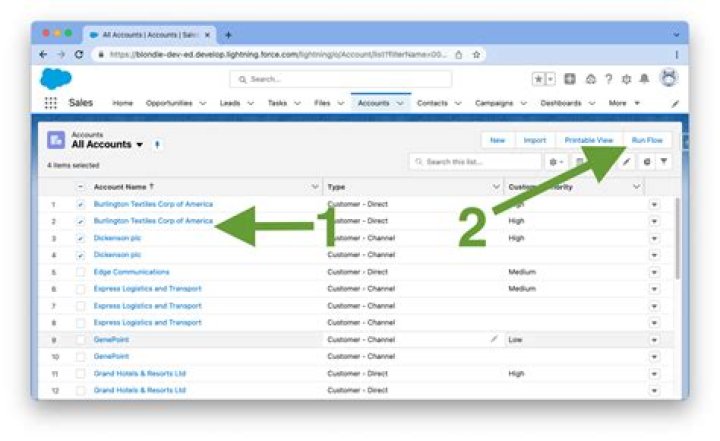Expand the Leads tab chevron
The width and height of the screenshot is (720, 441).
251,103
